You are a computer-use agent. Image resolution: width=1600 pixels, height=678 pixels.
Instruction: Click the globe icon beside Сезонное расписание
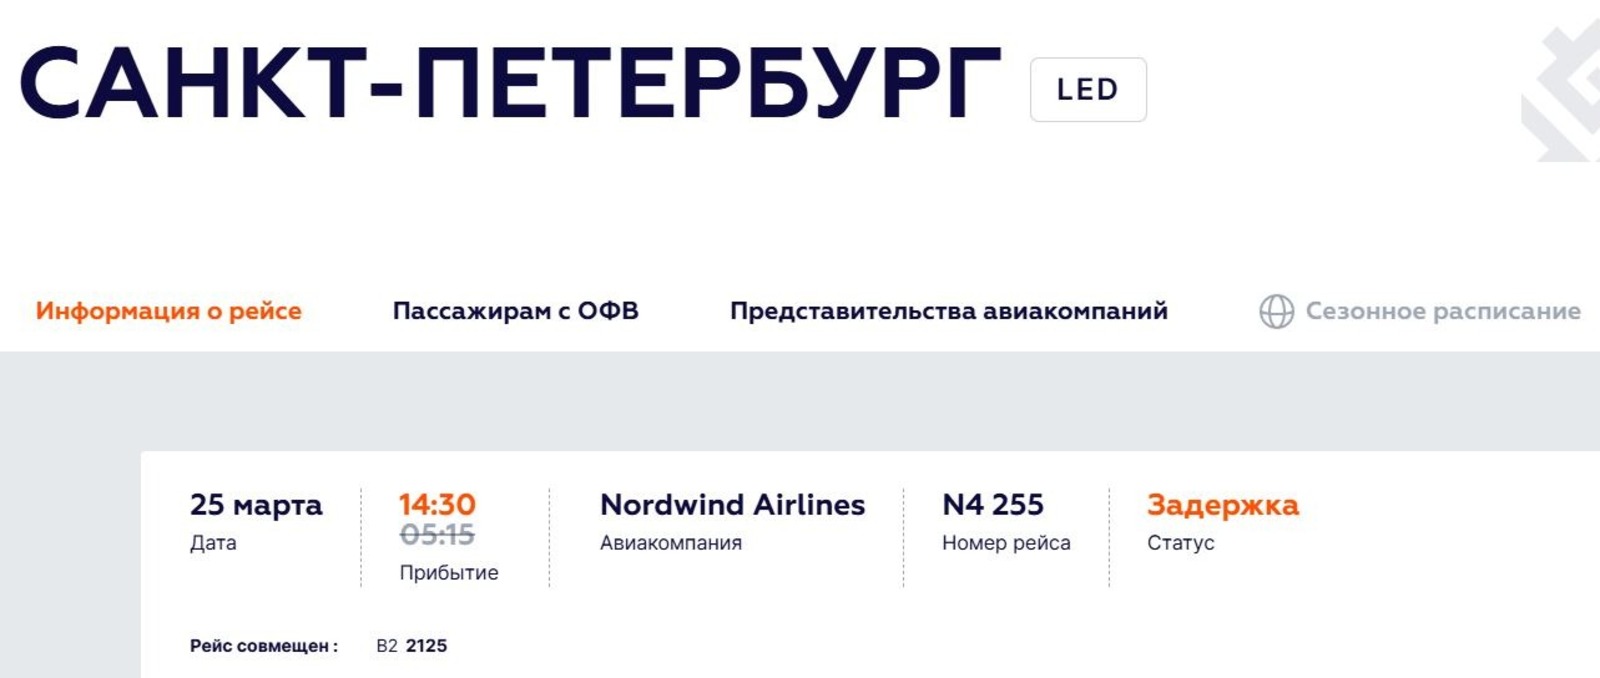[1276, 312]
